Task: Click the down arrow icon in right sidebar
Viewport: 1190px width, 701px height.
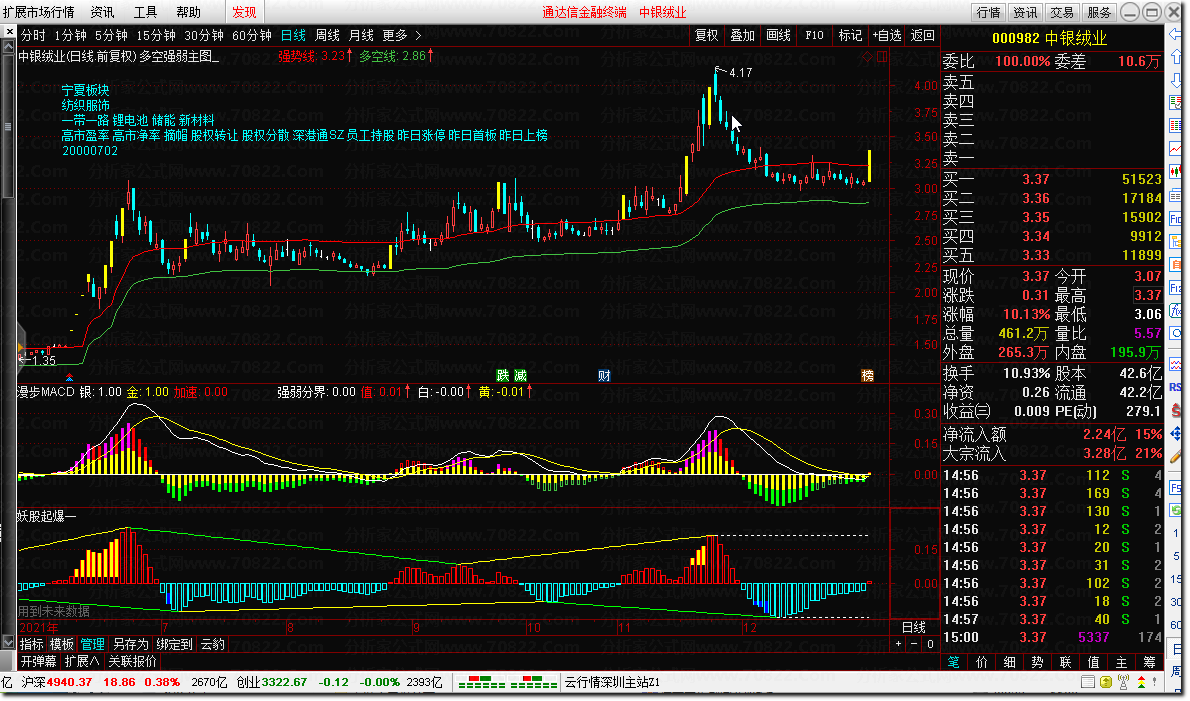Action: 1176,80
